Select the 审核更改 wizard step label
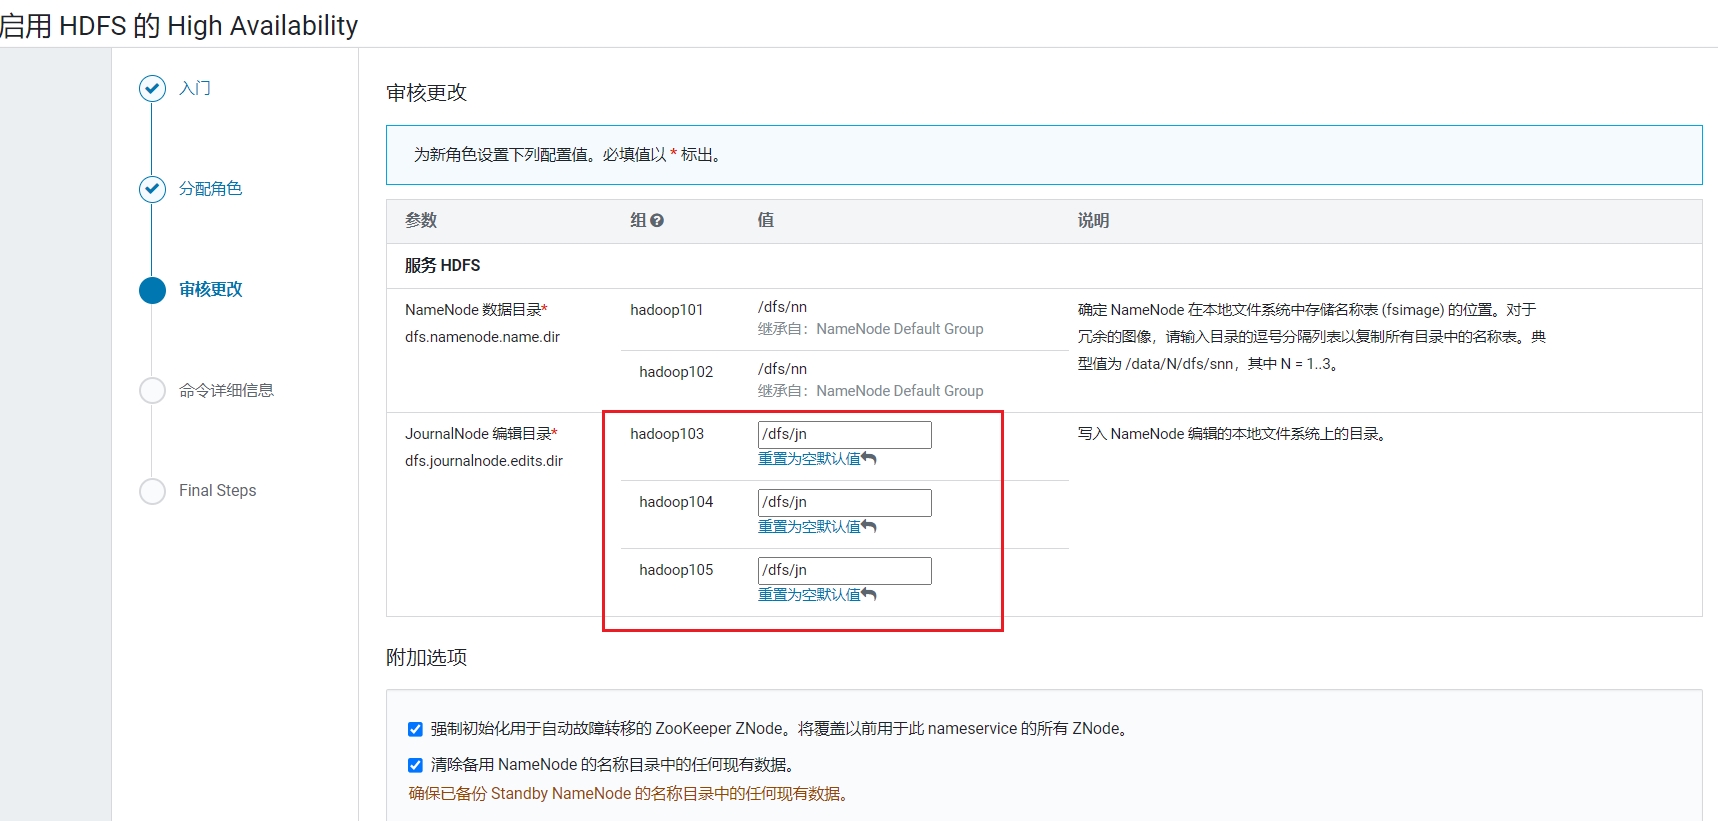This screenshot has height=821, width=1718. [210, 290]
